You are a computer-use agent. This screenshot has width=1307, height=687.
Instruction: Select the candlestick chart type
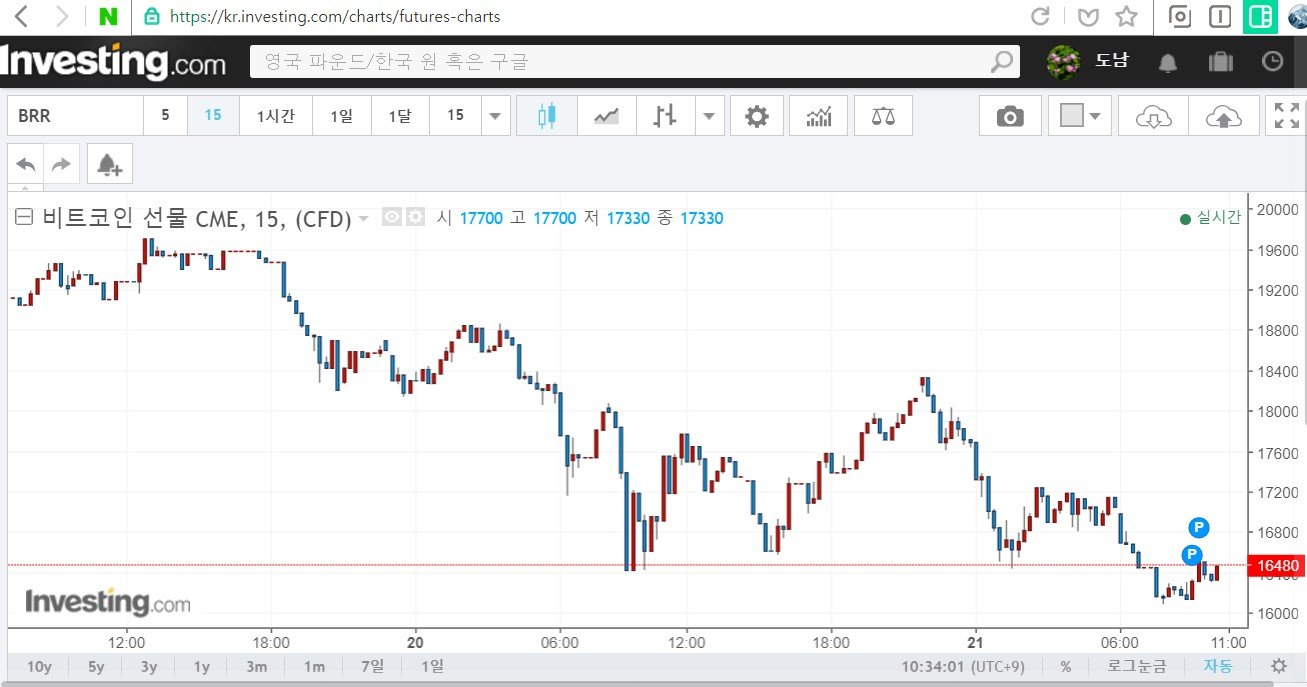[546, 115]
